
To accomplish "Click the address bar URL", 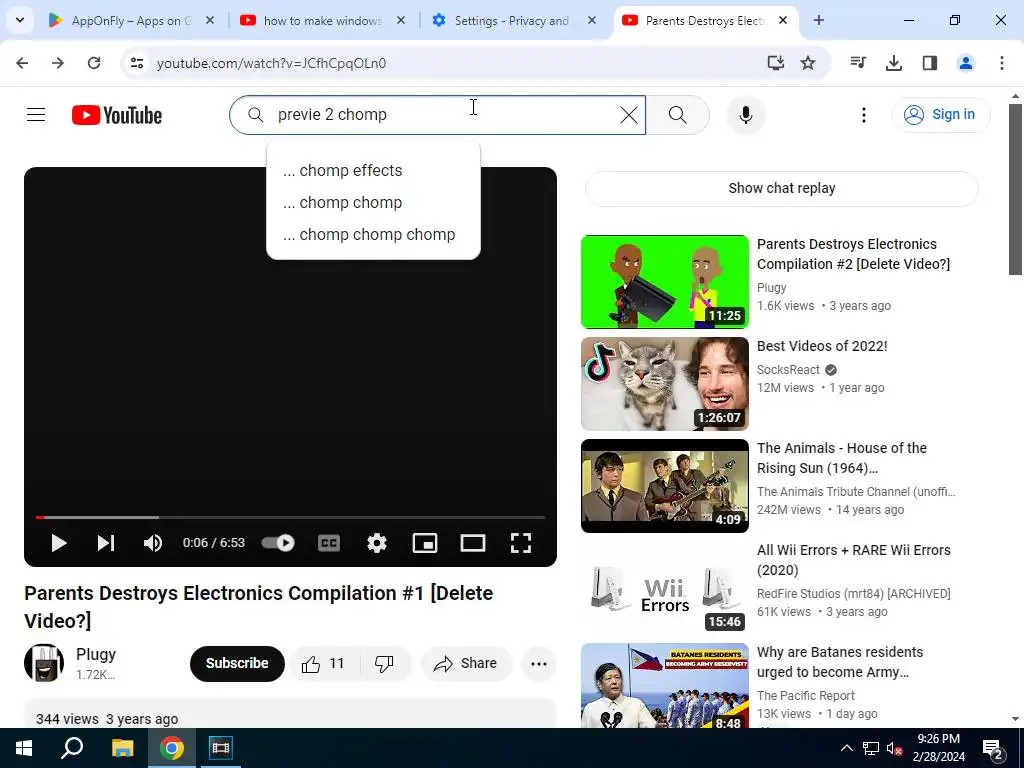I will [x=271, y=63].
